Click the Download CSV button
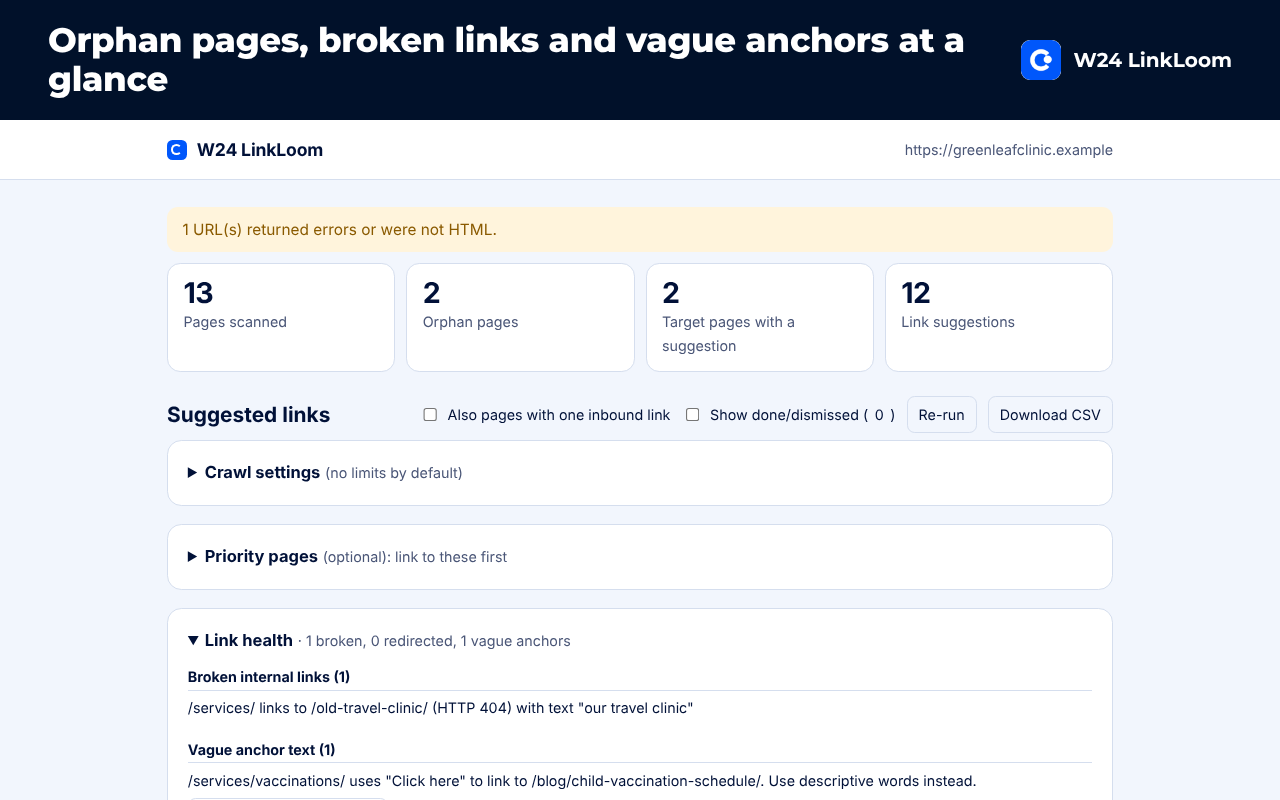 (1050, 415)
